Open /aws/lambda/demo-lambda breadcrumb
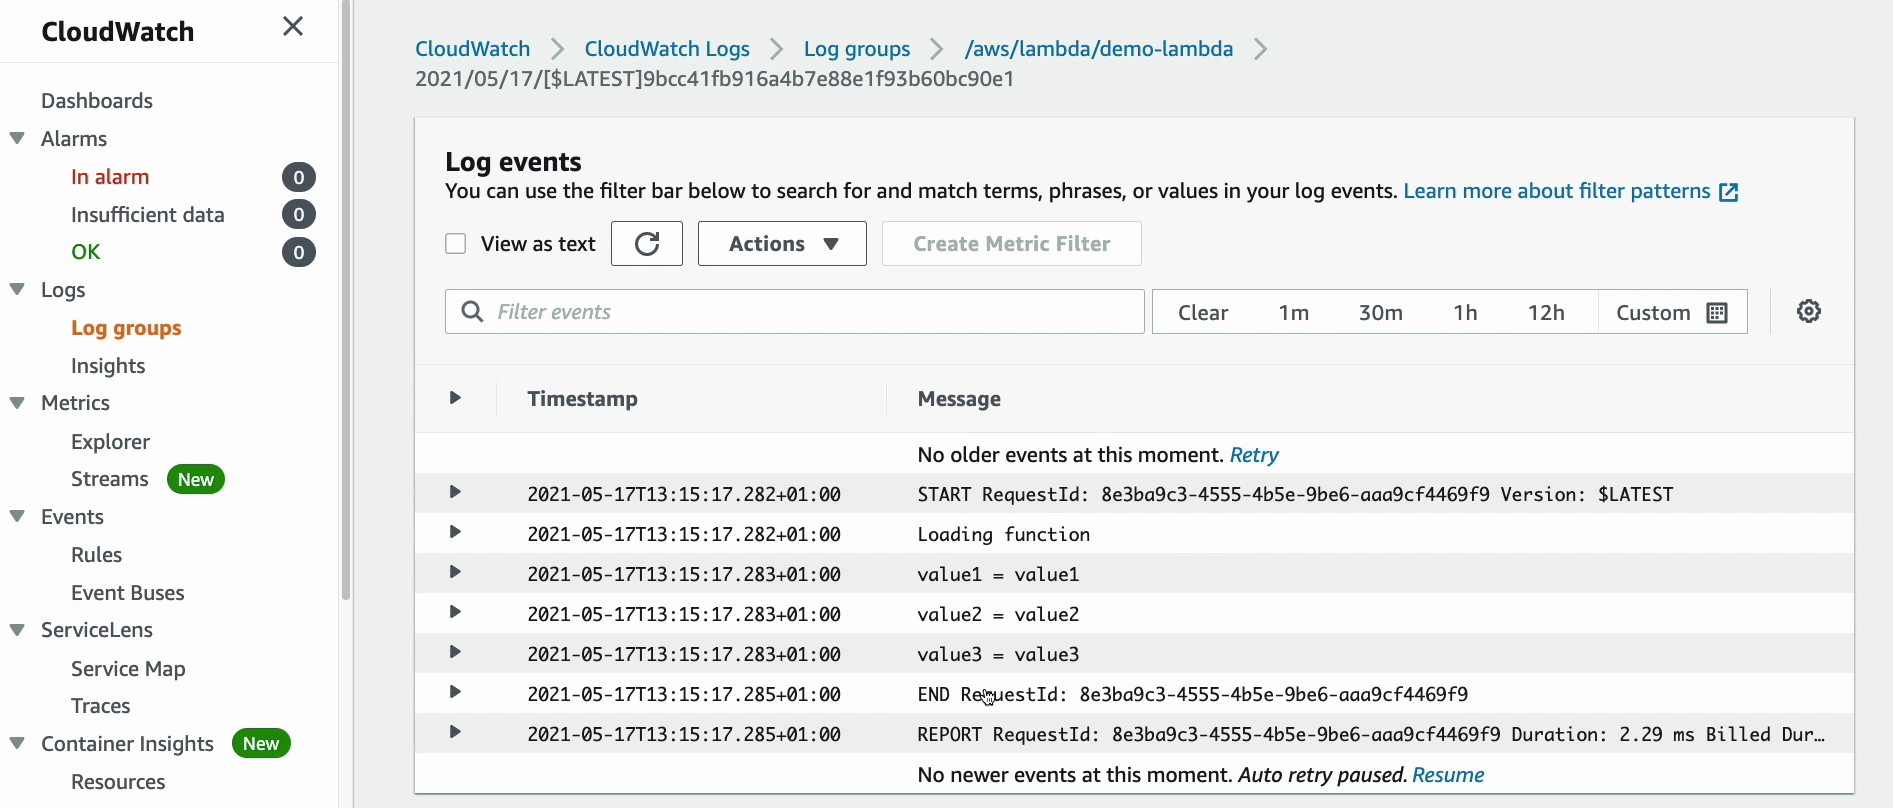 1099,49
